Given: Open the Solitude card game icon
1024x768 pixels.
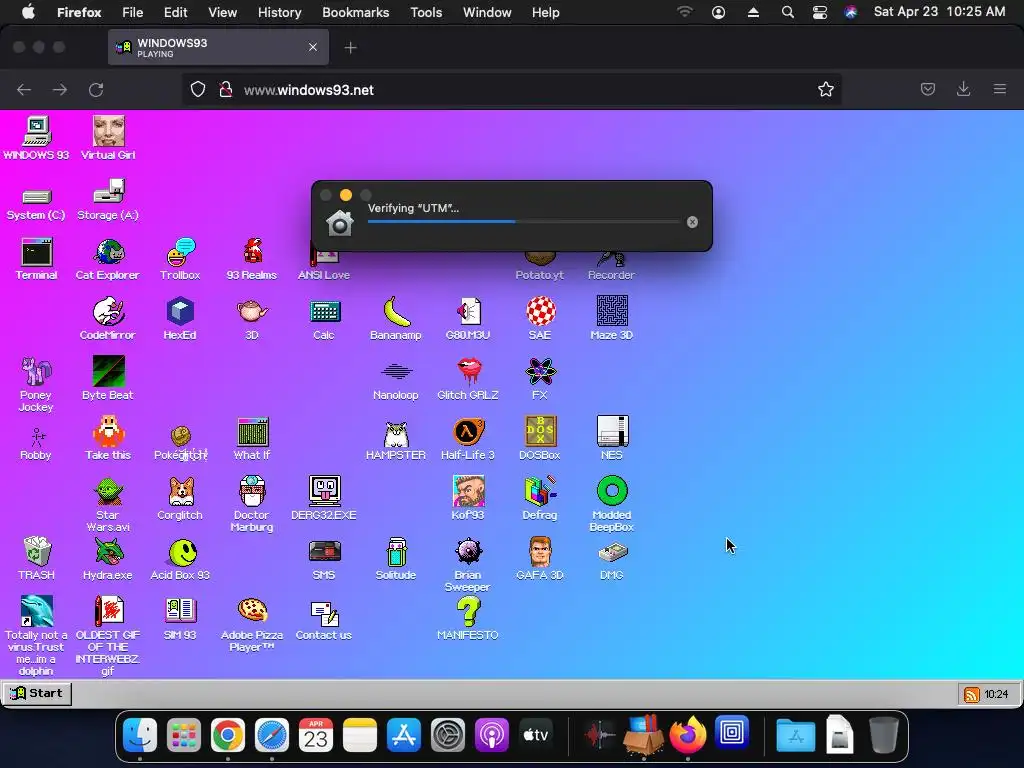Looking at the screenshot, I should click(x=396, y=551).
